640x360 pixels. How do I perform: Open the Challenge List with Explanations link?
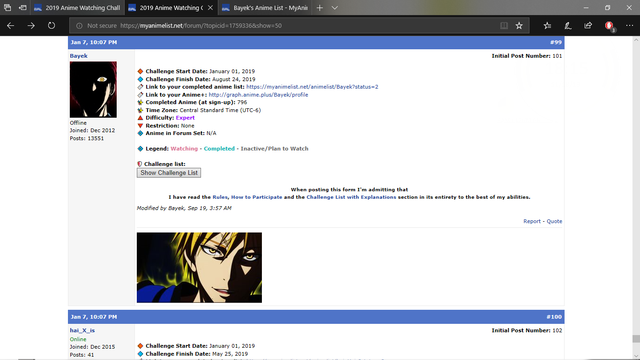pyautogui.click(x=351, y=197)
